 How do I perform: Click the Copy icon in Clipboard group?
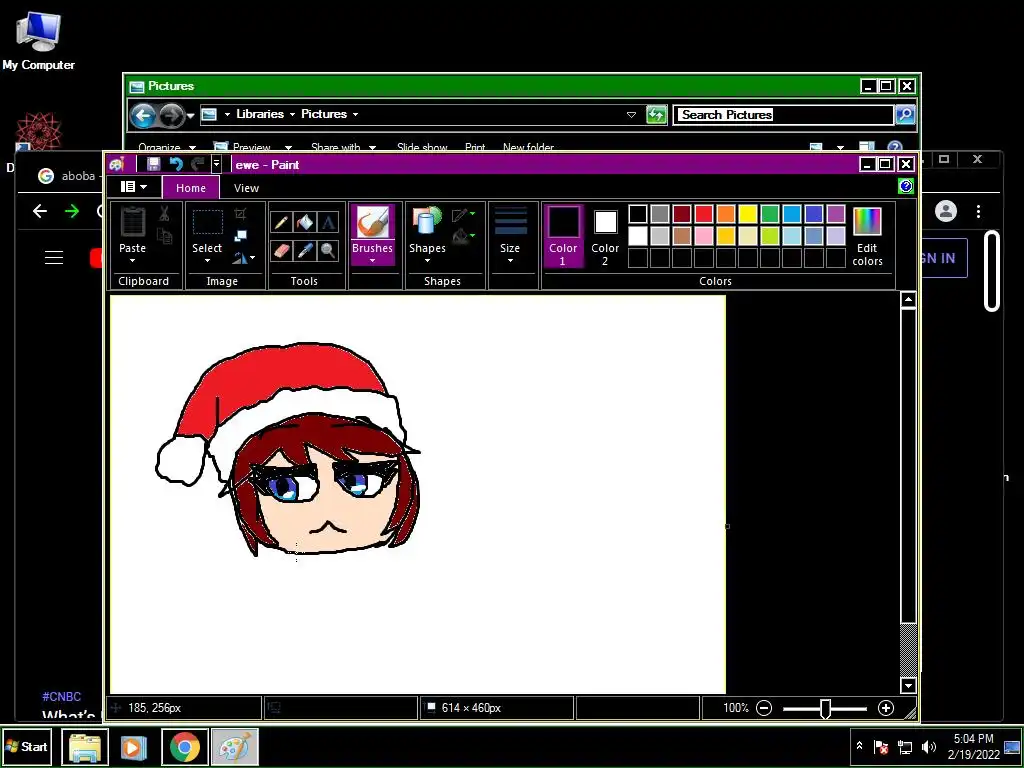(165, 236)
